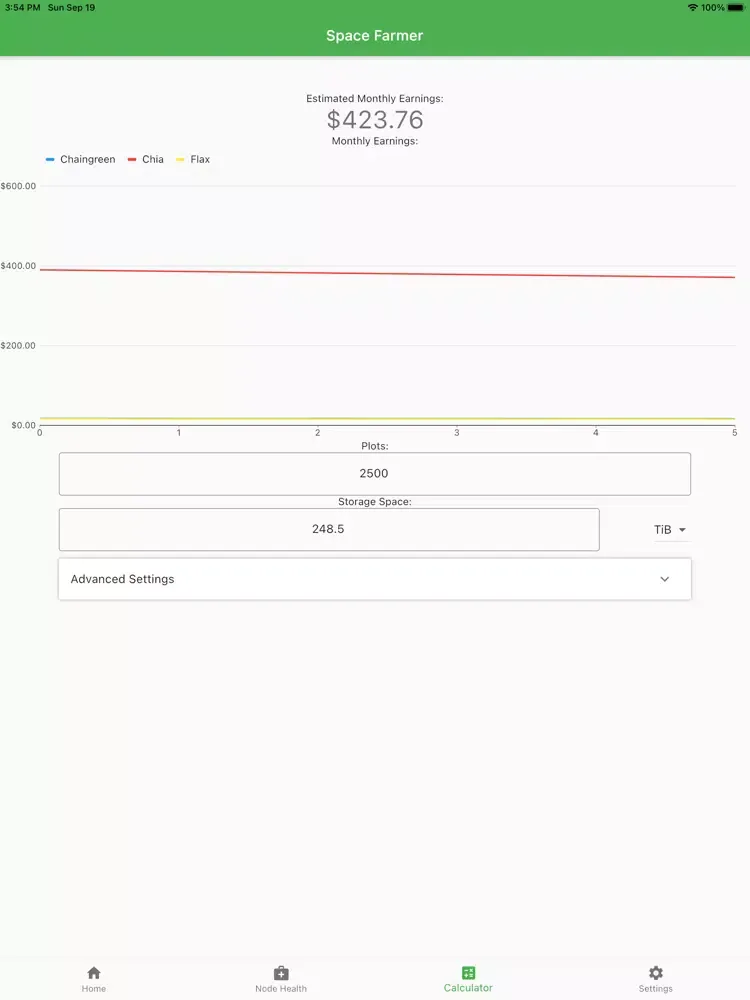Viewport: 750px width, 1000px height.
Task: Click the Advanced Settings chevron arrow
Action: click(665, 579)
